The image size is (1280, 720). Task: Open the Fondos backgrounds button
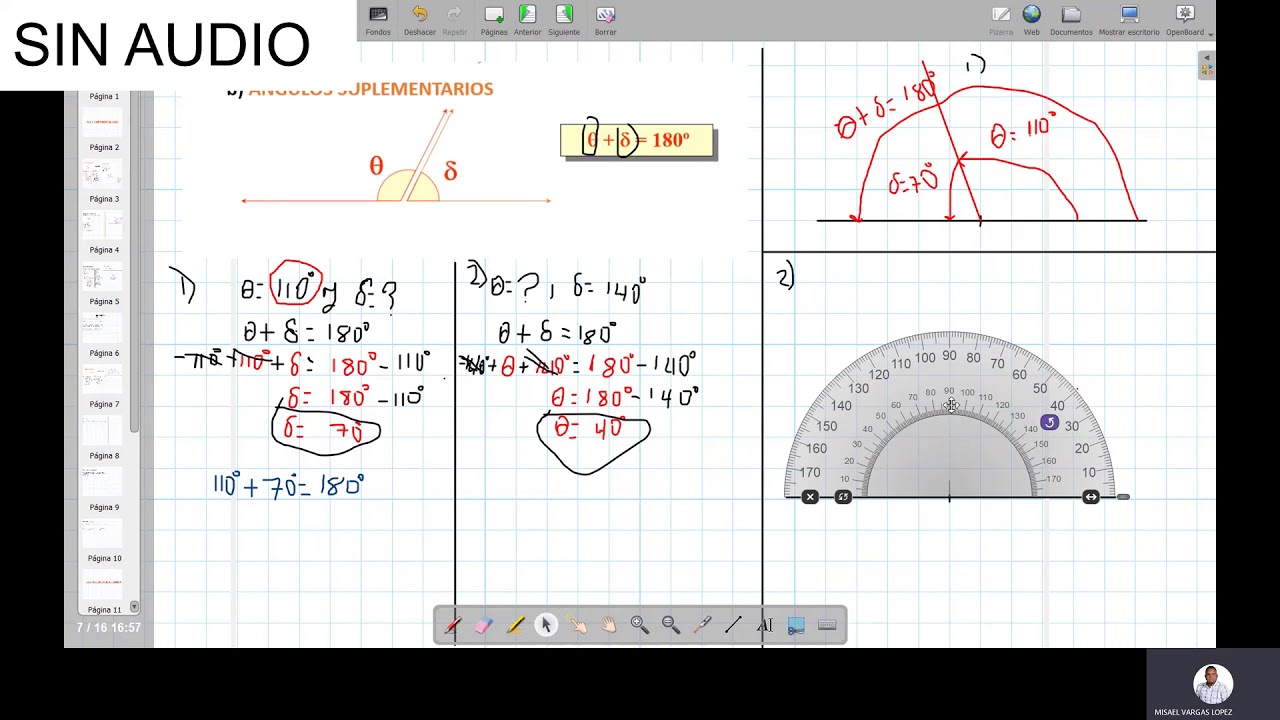point(378,20)
